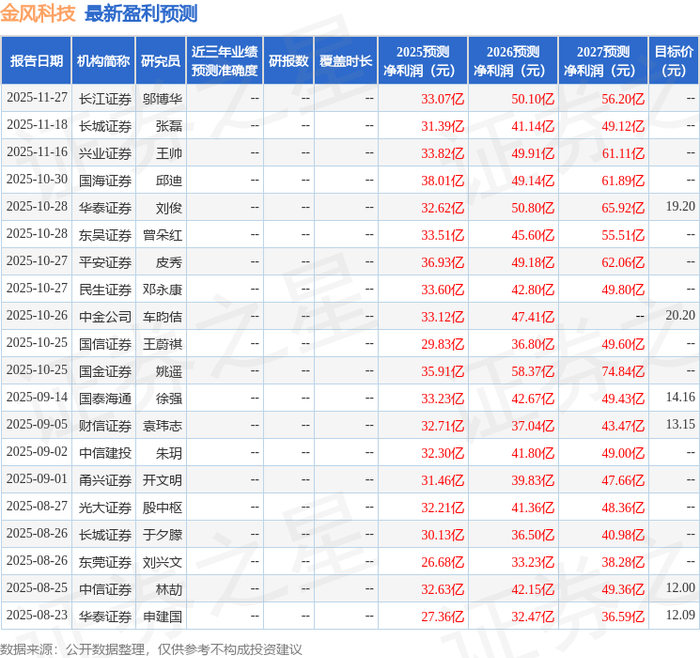Select the 机构简称 column header
The height and width of the screenshot is (658, 700).
click(x=103, y=61)
